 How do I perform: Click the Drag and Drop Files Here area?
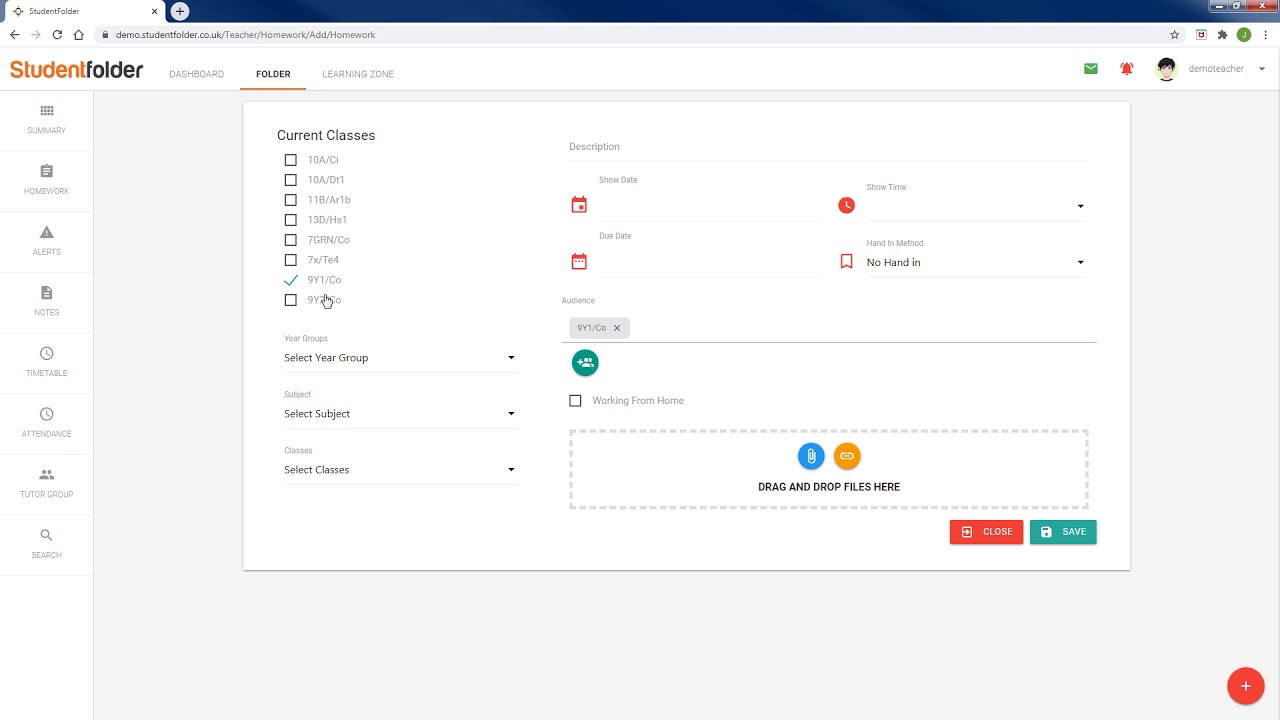click(829, 470)
